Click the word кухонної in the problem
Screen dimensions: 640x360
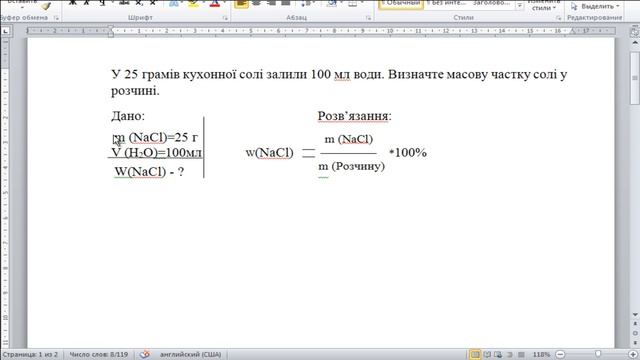(209, 75)
